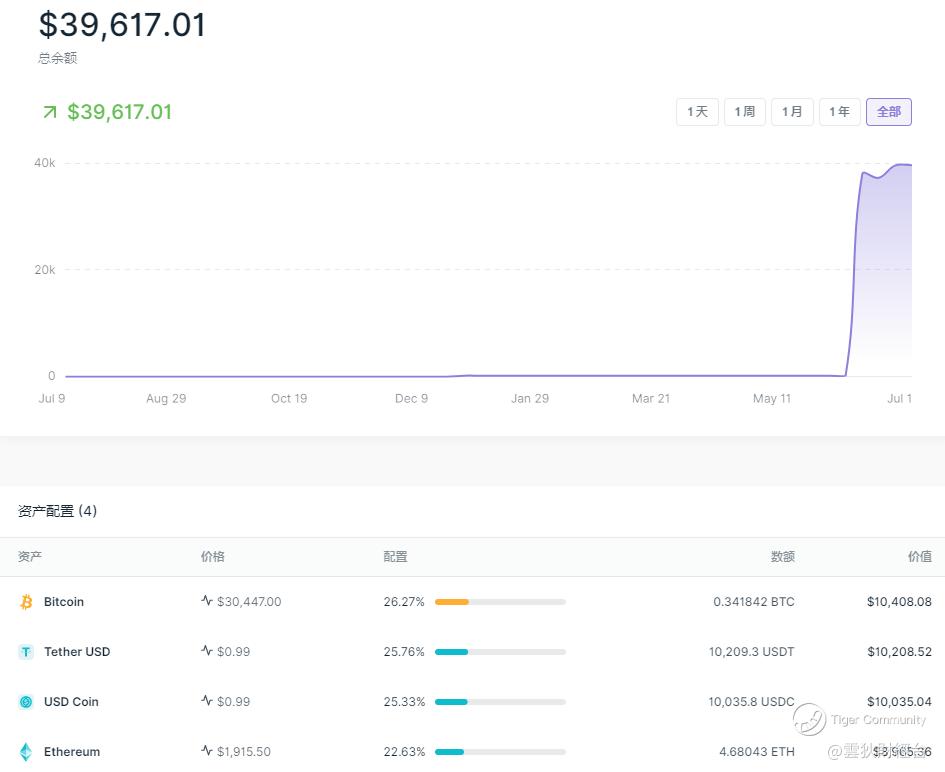Click price chart icon in Tether USD row

(207, 650)
